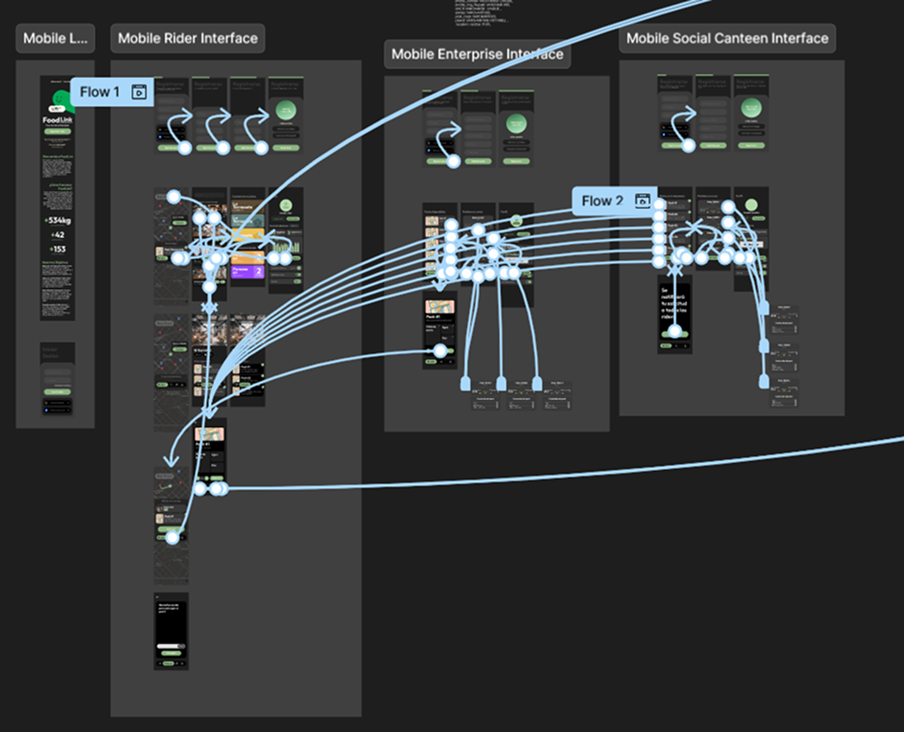904x732 pixels.
Task: Click the +534kg statistic on landing page
Action: (57, 220)
